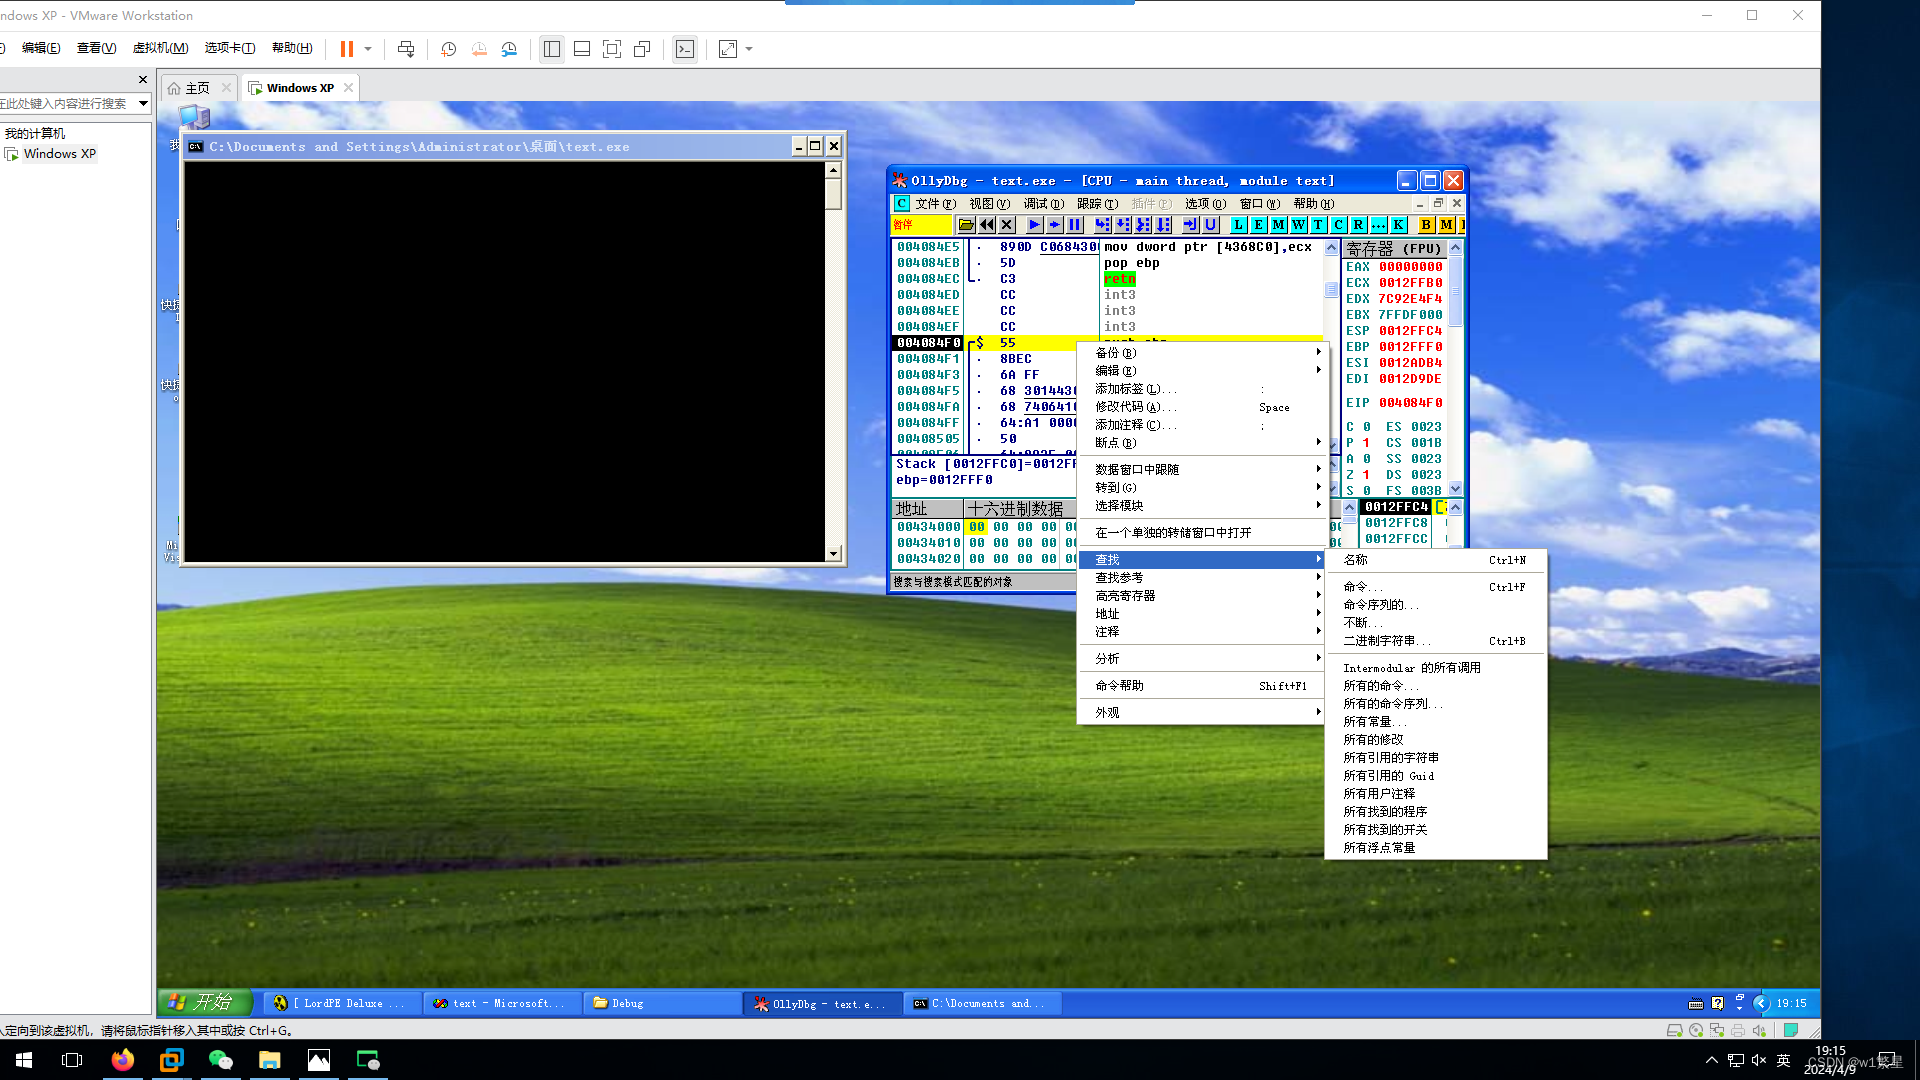Viewport: 1920px width, 1080px height.
Task: Show Run trace with cyan '...' icon
Action: click(x=1378, y=225)
